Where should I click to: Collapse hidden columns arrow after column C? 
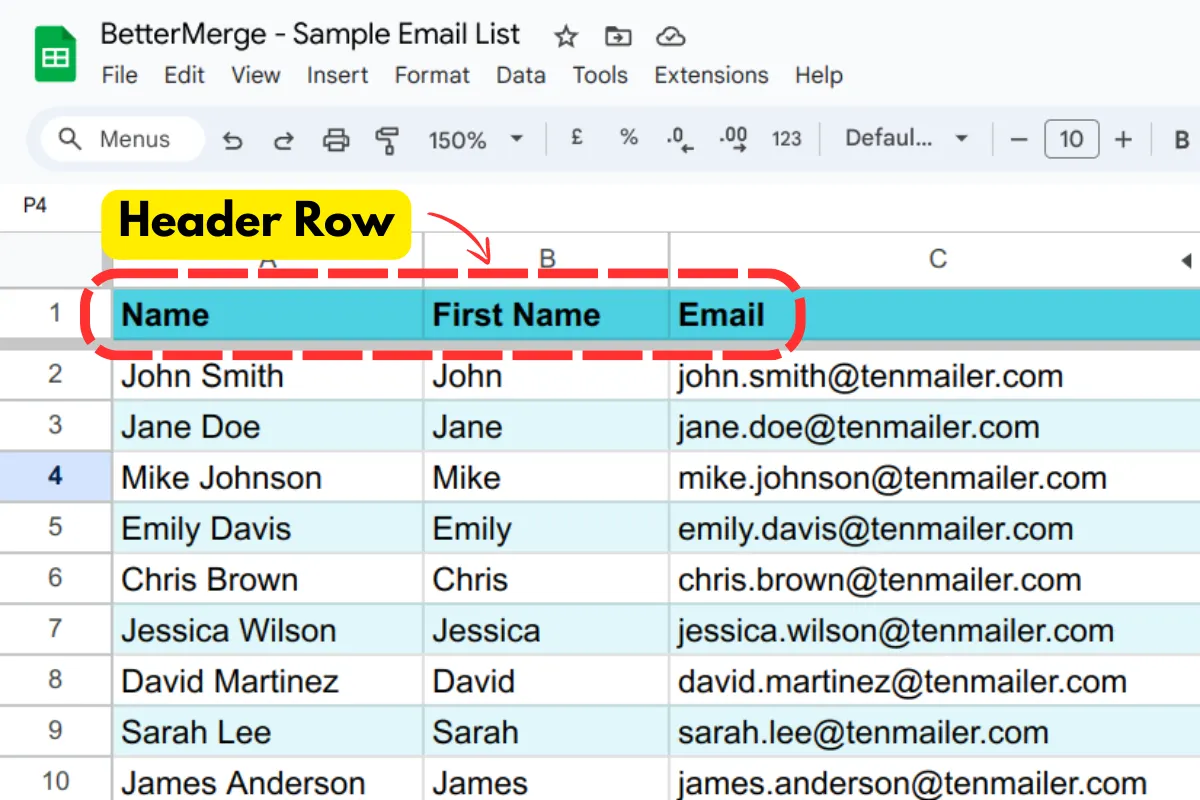(1187, 261)
